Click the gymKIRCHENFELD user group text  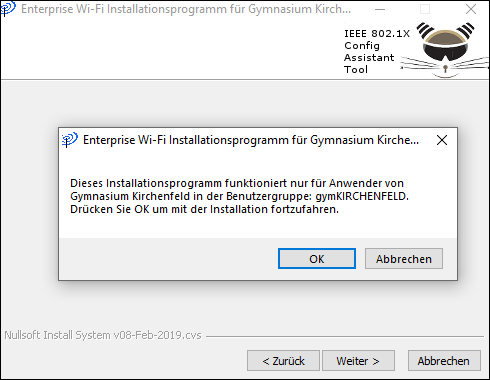[362, 196]
